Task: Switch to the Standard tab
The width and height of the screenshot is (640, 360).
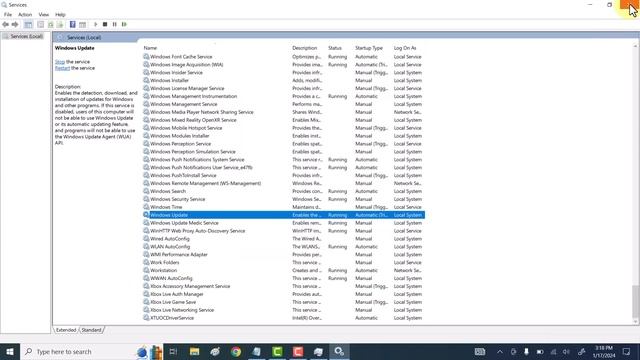Action: click(91, 330)
